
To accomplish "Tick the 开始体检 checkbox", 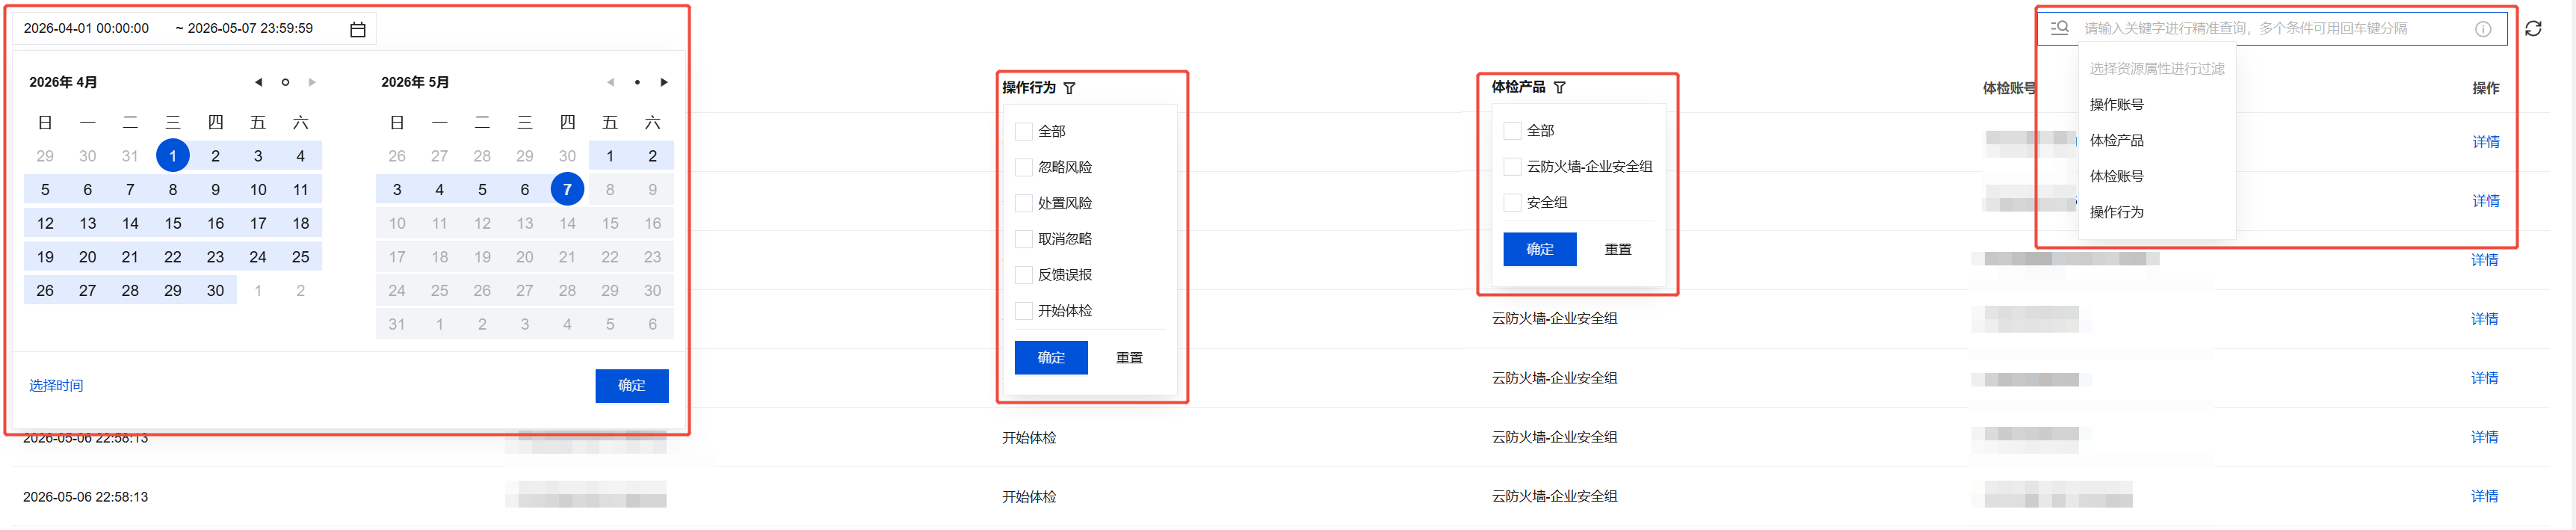I will [1023, 311].
